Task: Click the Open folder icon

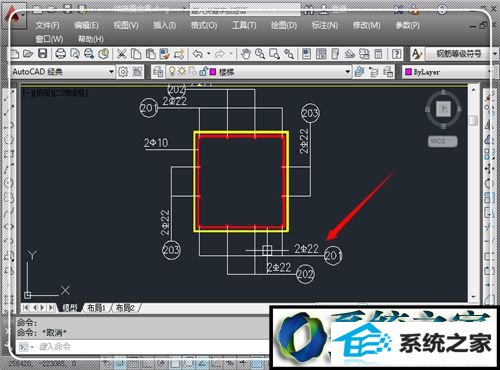Action: point(28,54)
